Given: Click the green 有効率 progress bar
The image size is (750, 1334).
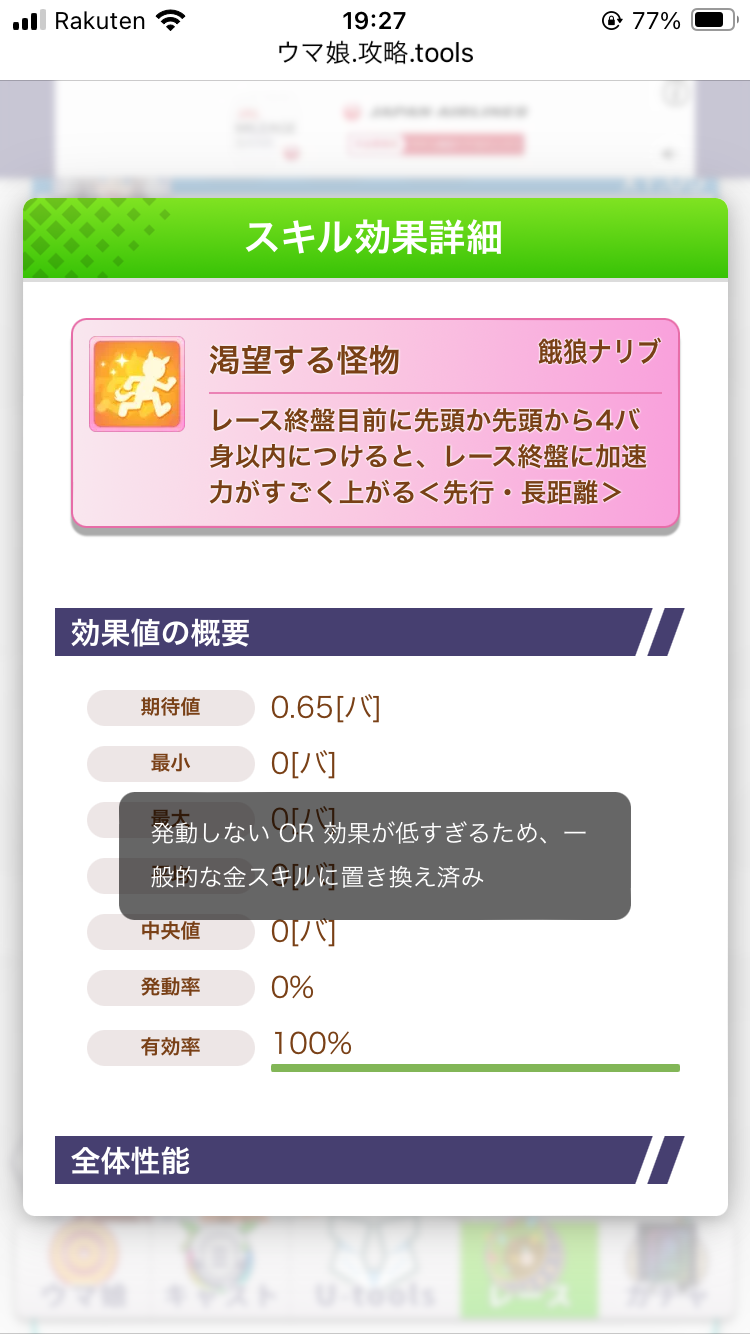Looking at the screenshot, I should point(475,1068).
